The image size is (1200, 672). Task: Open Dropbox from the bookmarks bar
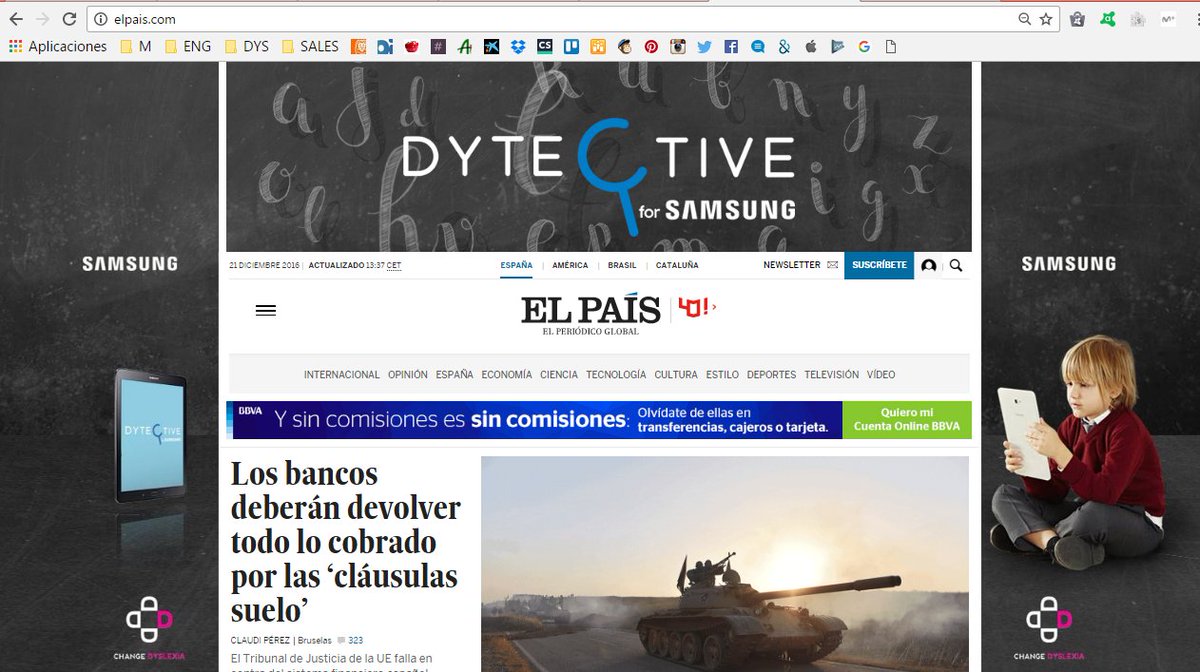click(x=516, y=46)
